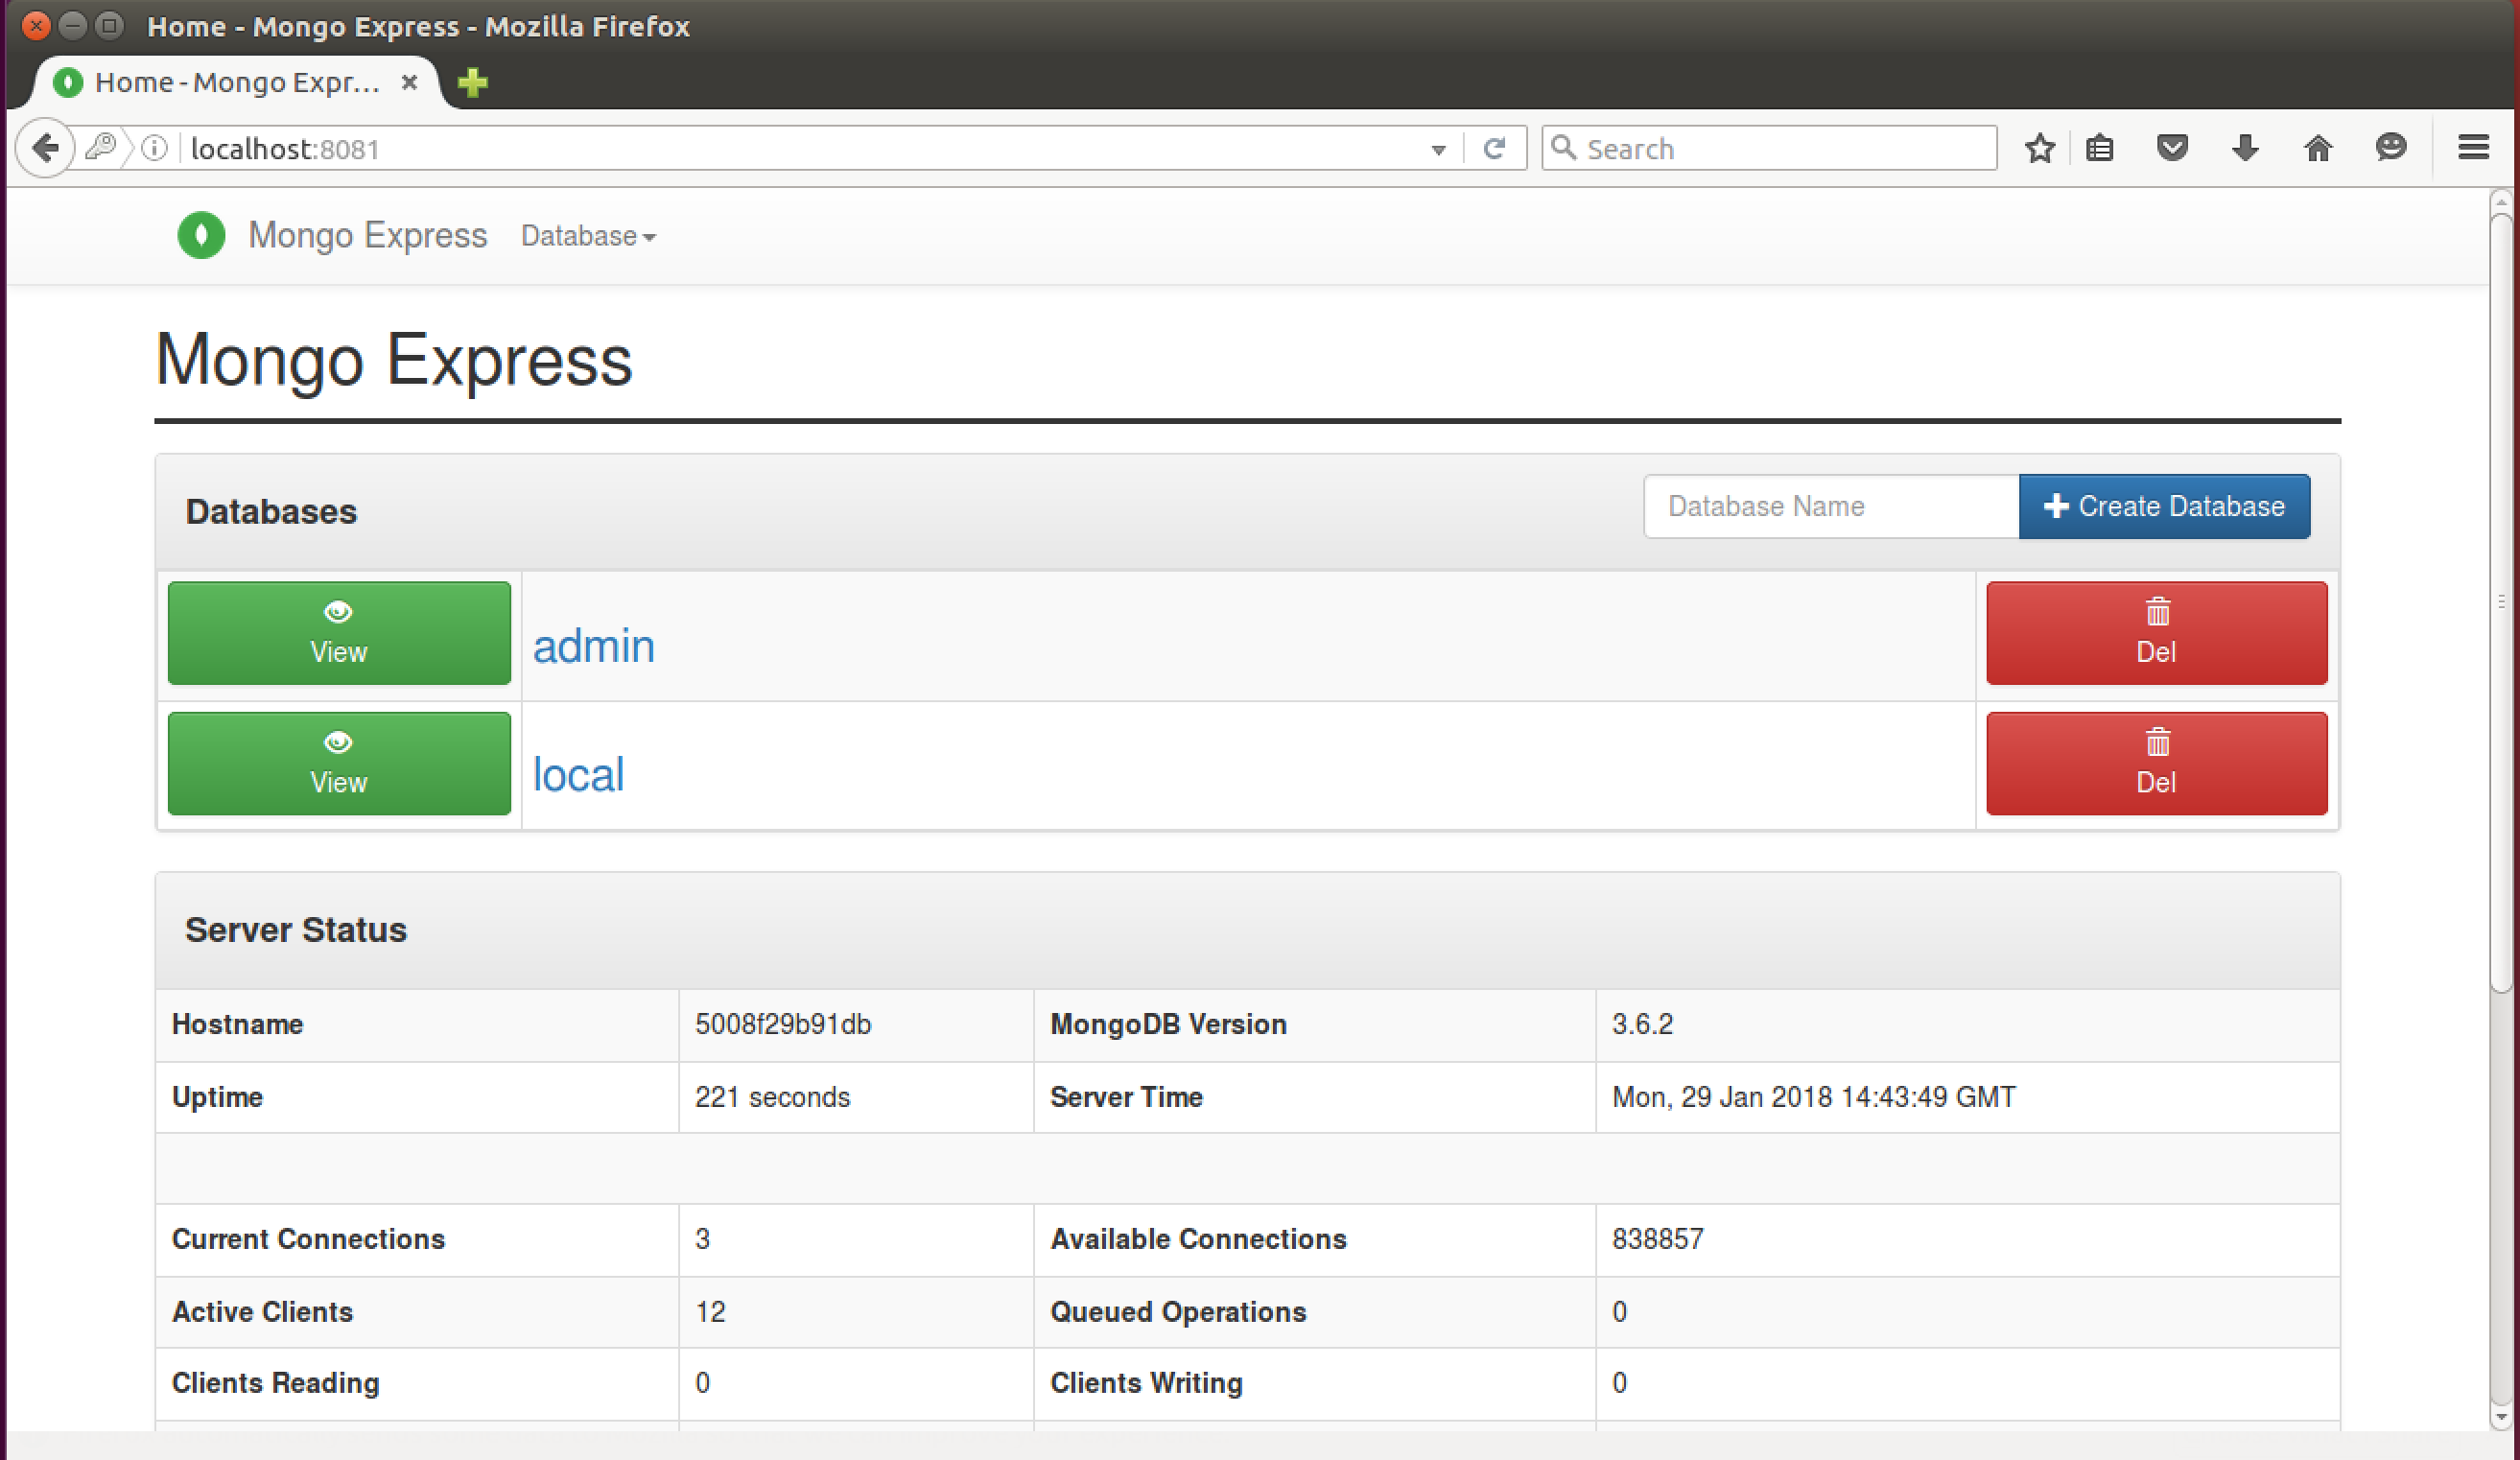Click MongoDB version value 3.6.2
This screenshot has width=2520, height=1460.
point(1642,1024)
